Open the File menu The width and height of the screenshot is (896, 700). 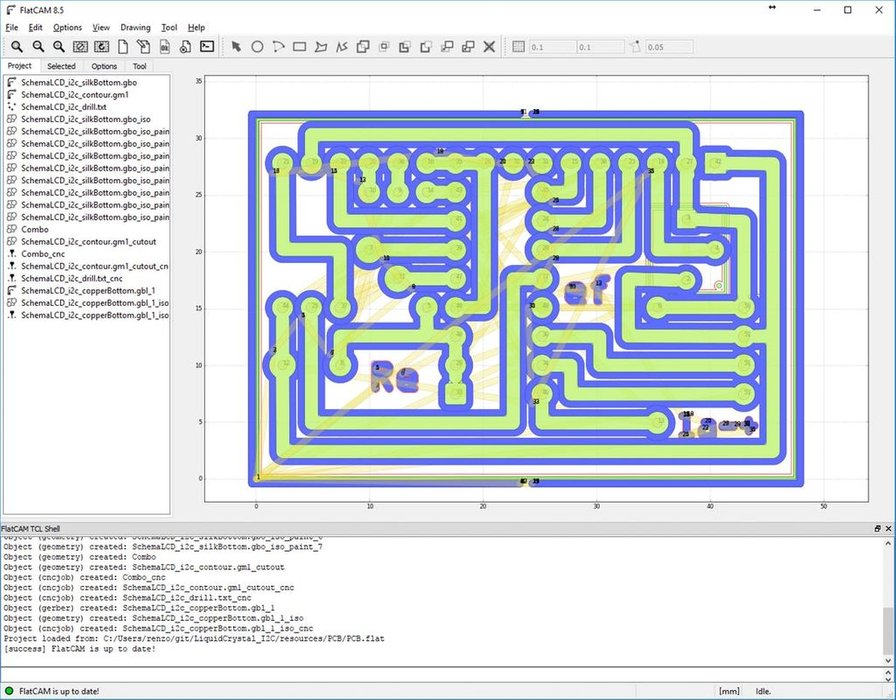[x=12, y=27]
